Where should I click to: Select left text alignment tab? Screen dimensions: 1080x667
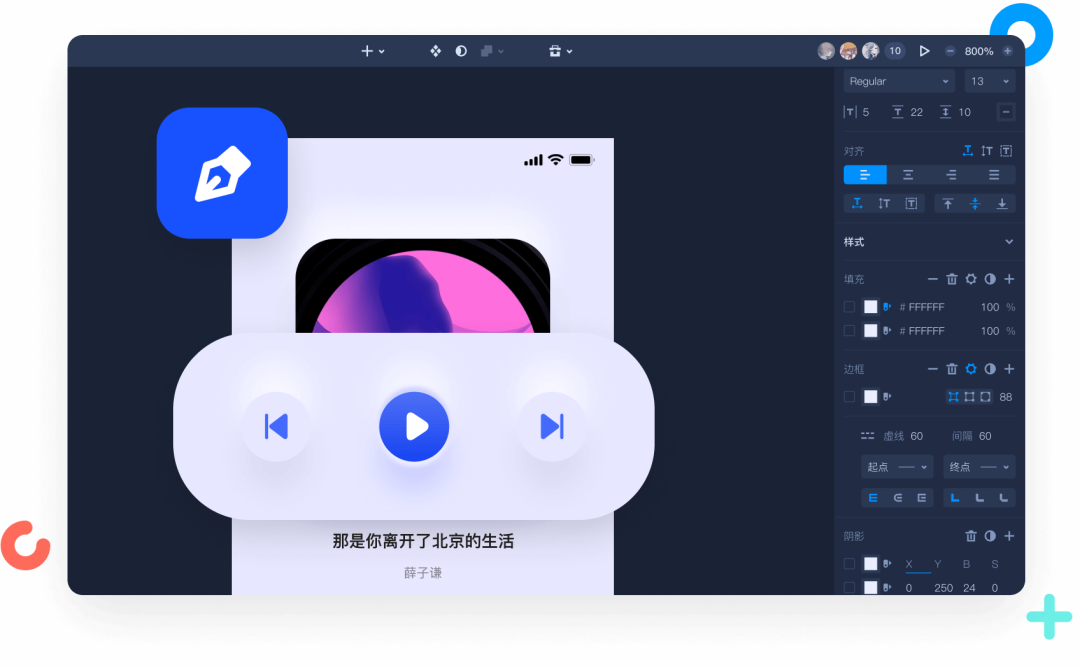(865, 175)
